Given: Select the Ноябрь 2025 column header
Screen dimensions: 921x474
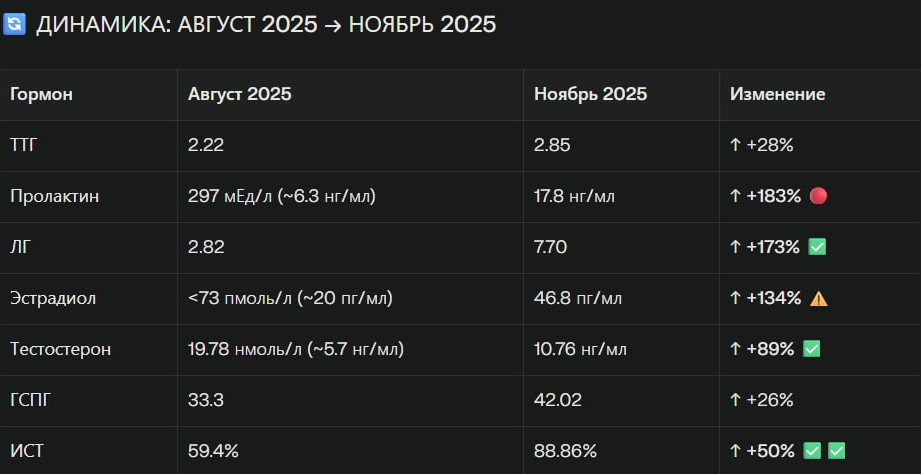Looking at the screenshot, I should tap(590, 94).
